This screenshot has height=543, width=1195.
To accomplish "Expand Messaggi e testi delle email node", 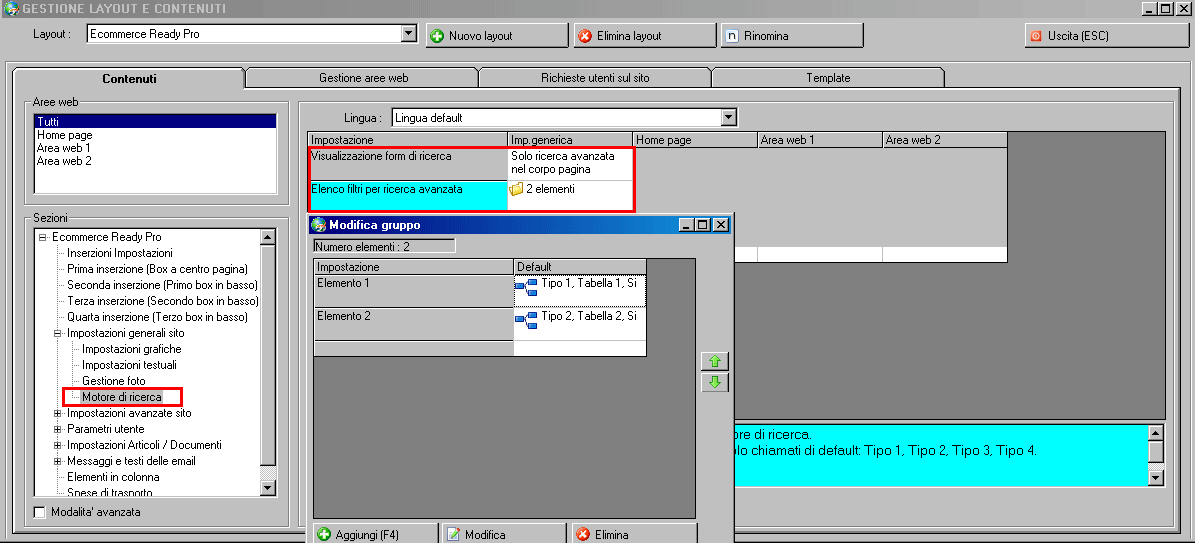I will (x=58, y=461).
